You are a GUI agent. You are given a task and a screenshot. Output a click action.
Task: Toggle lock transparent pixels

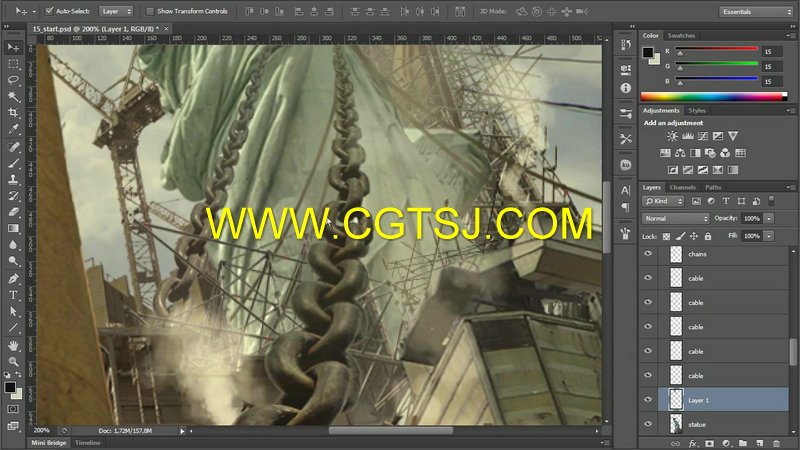pos(666,236)
